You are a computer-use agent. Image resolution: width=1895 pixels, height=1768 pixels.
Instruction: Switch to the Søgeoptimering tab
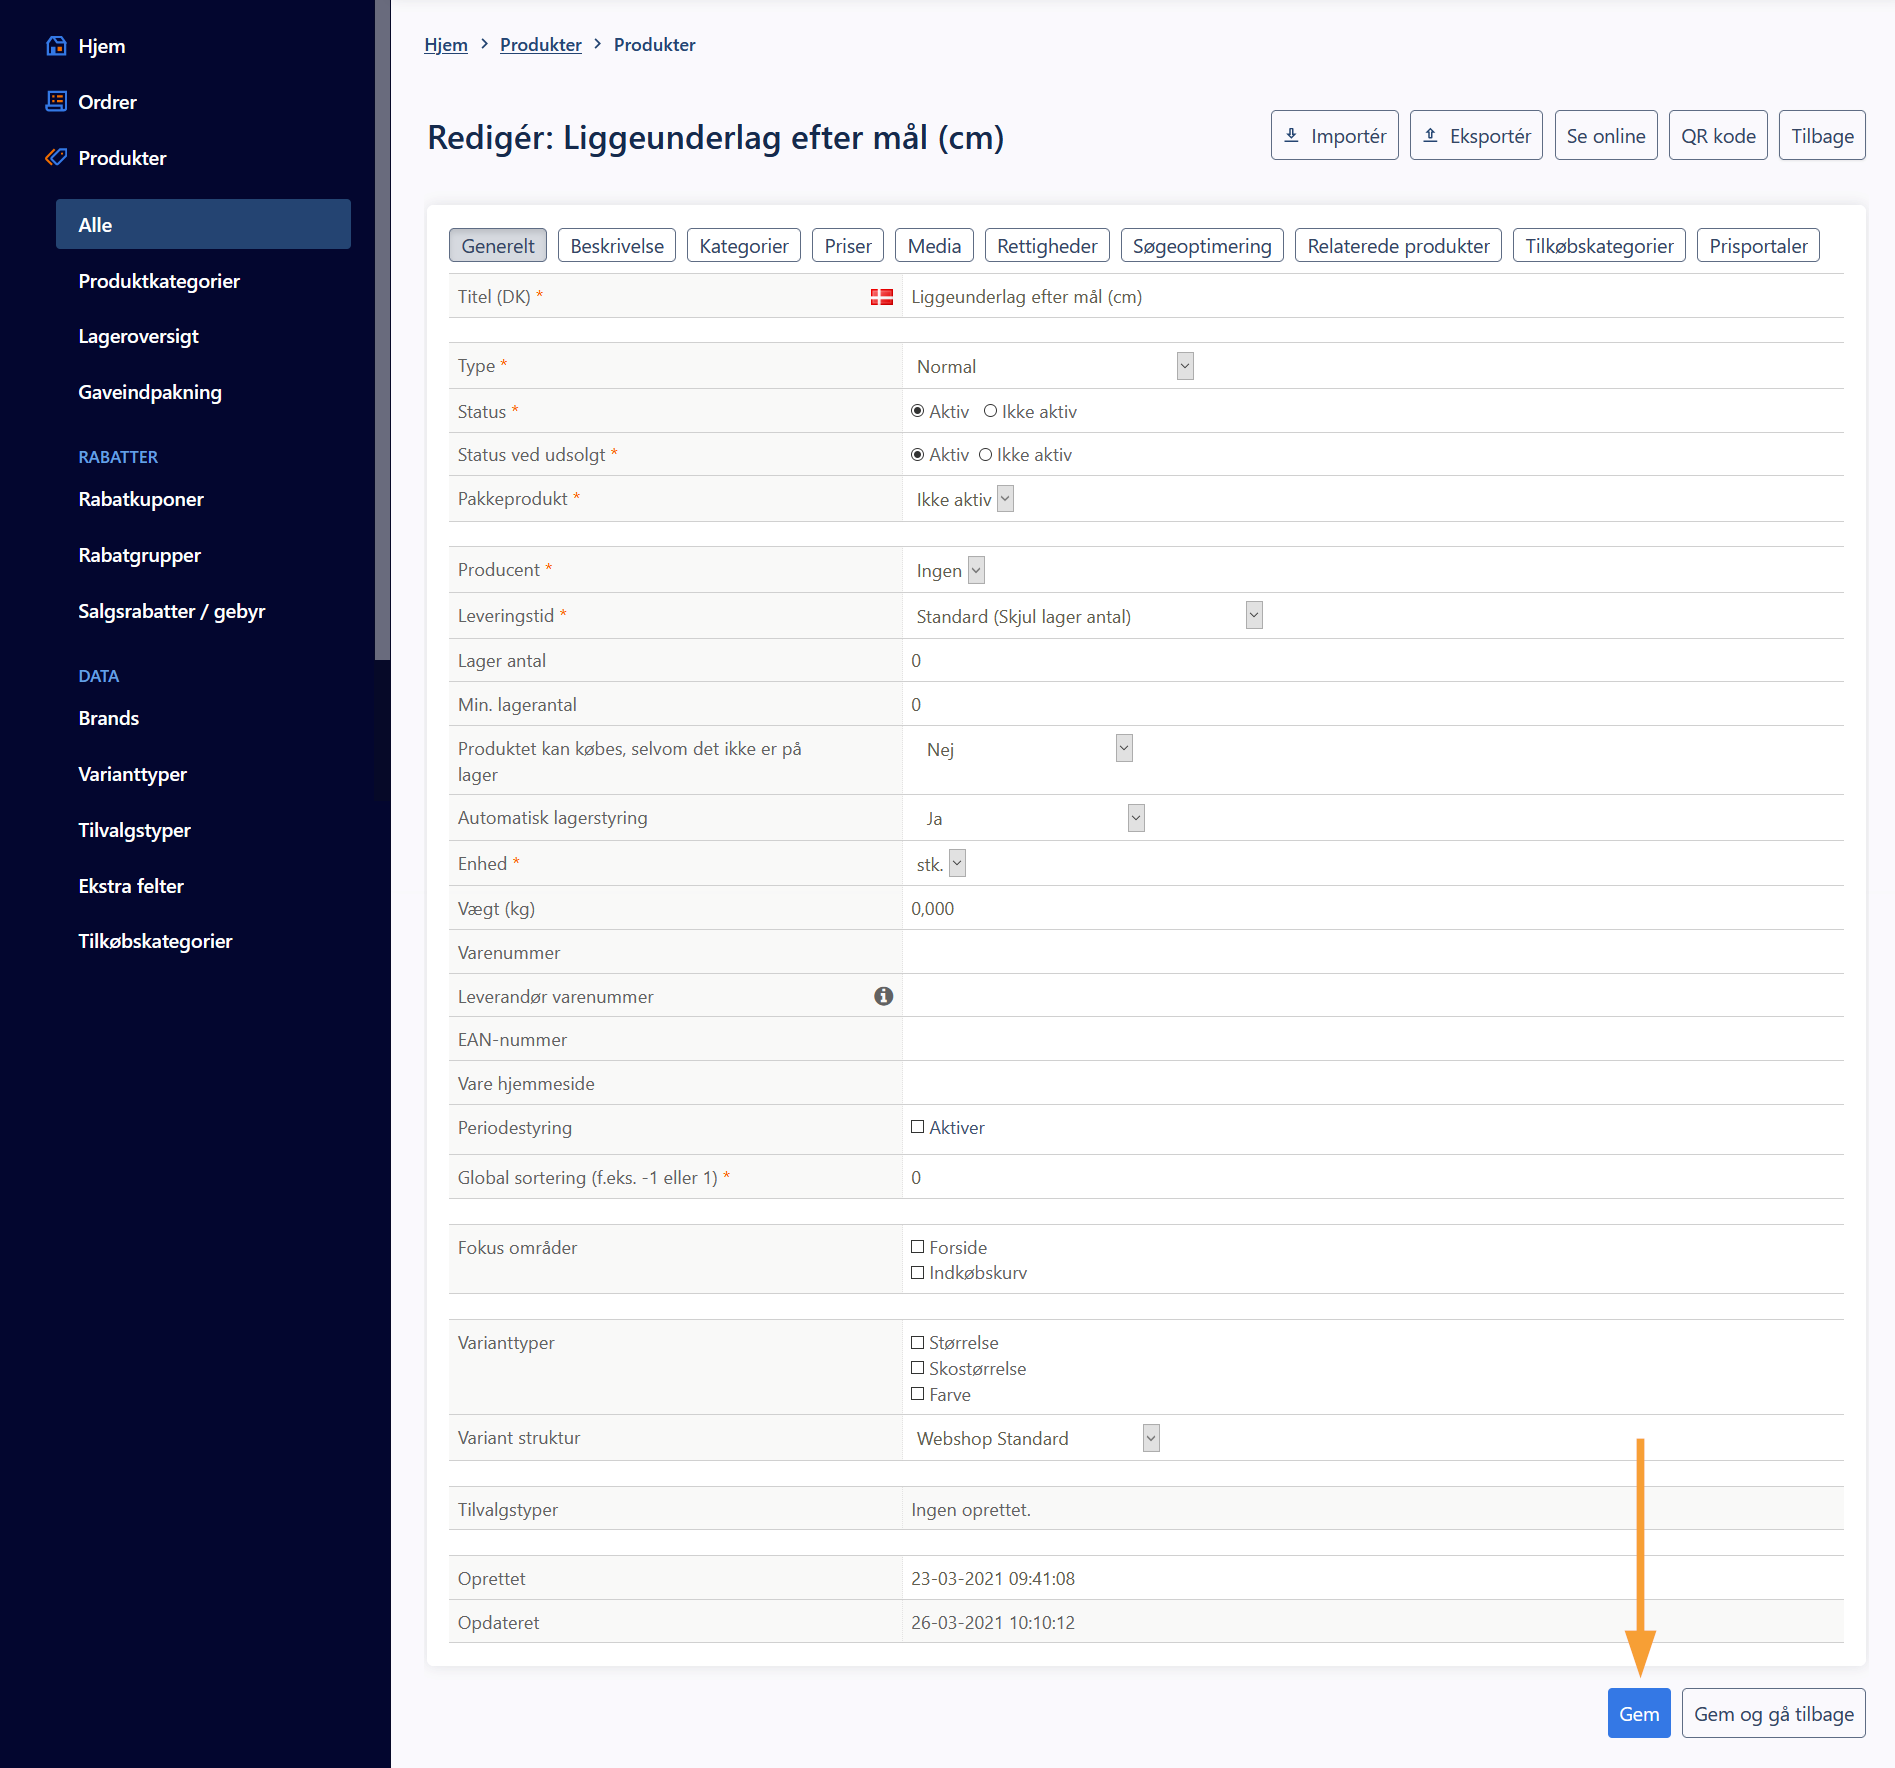[1202, 246]
